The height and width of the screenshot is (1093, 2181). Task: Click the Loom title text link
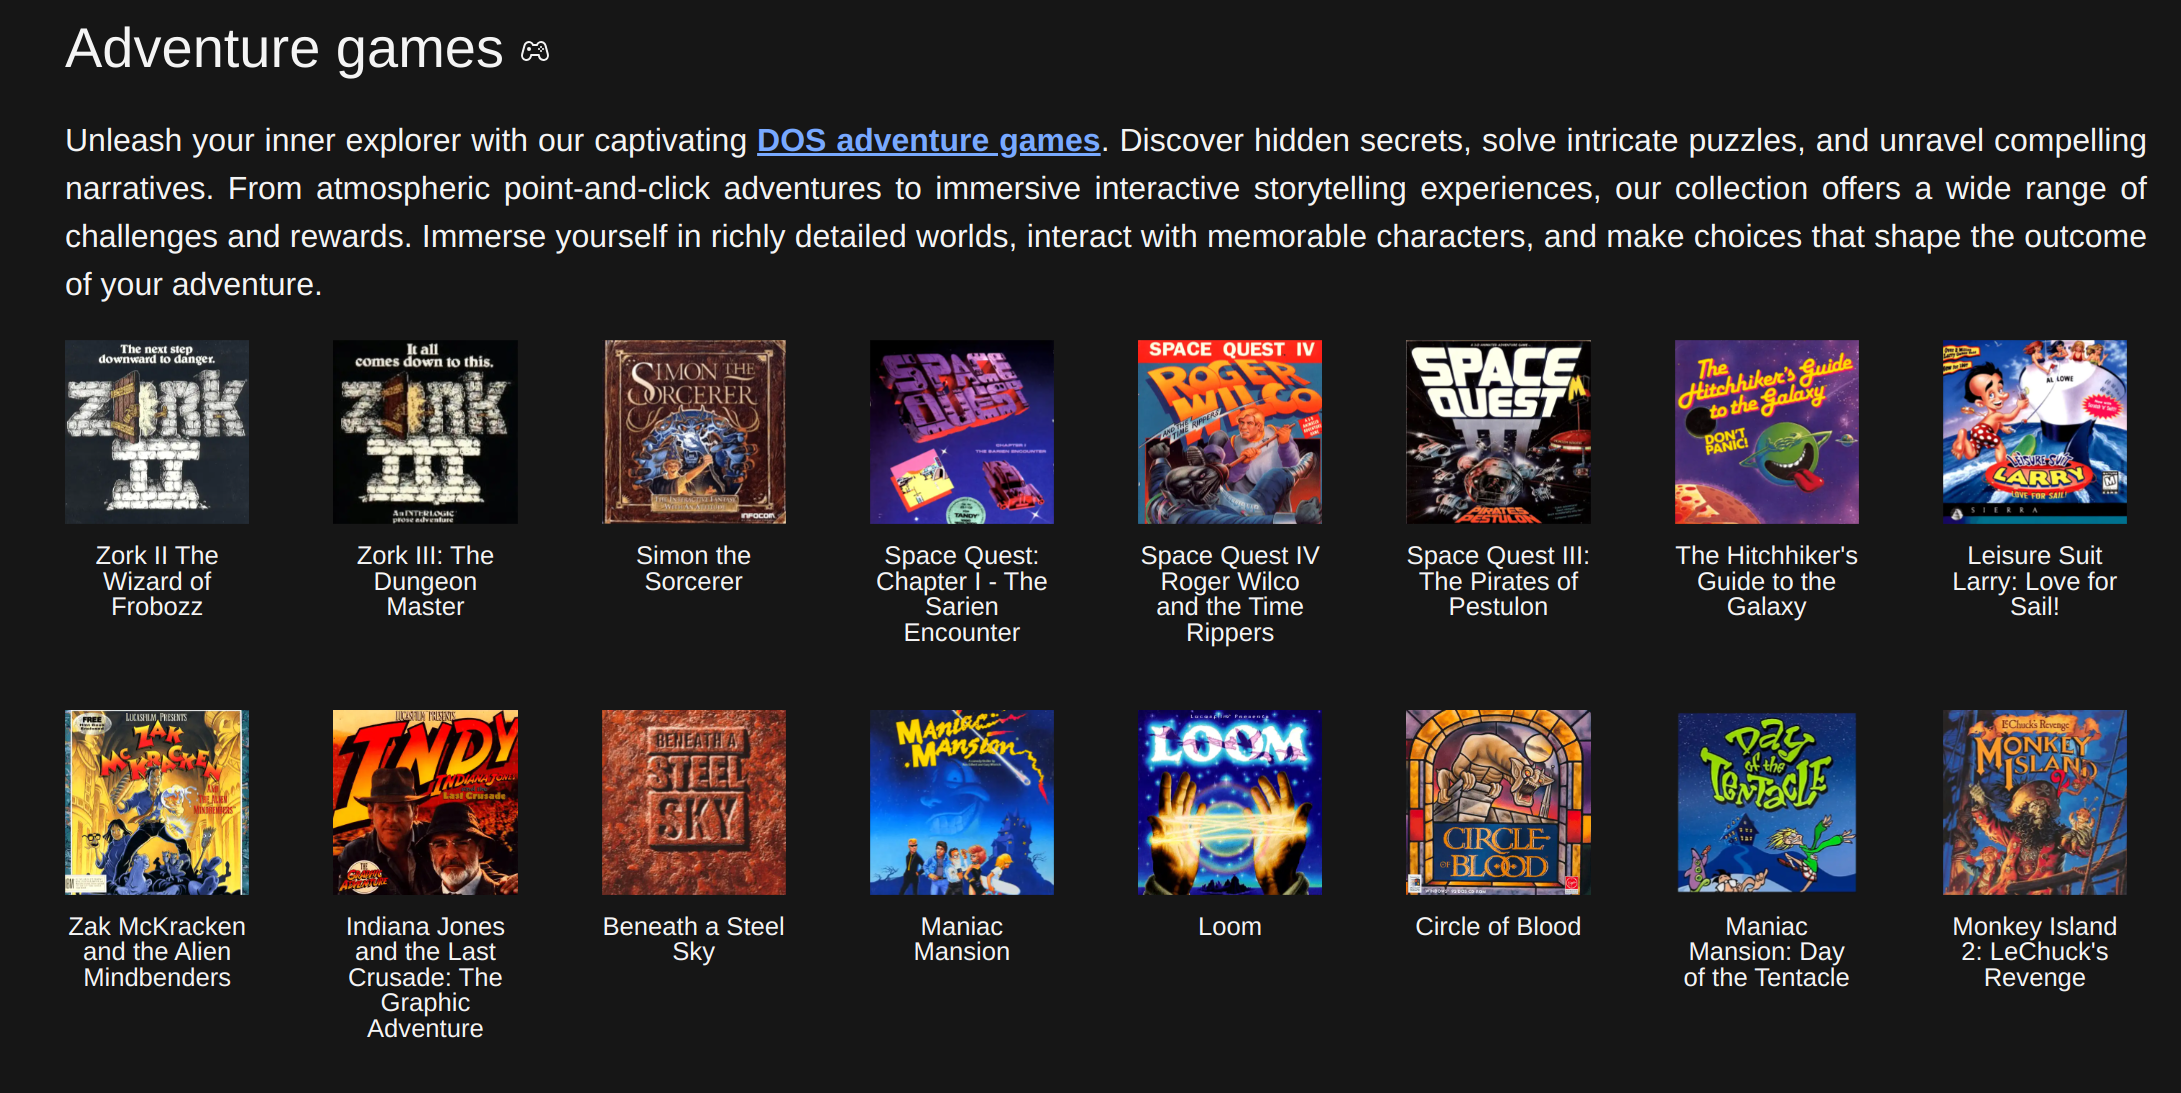tap(1229, 927)
